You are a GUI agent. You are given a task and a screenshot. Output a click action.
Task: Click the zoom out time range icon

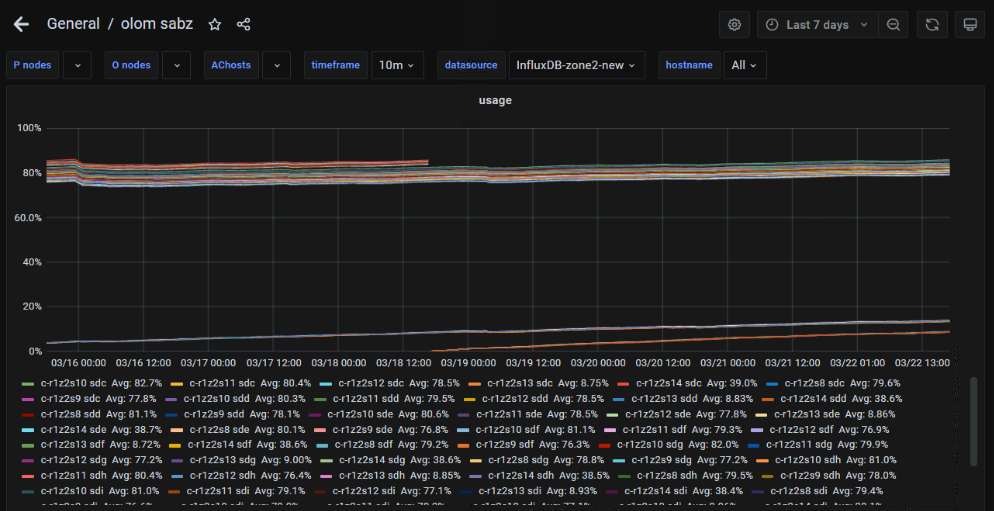coord(893,24)
